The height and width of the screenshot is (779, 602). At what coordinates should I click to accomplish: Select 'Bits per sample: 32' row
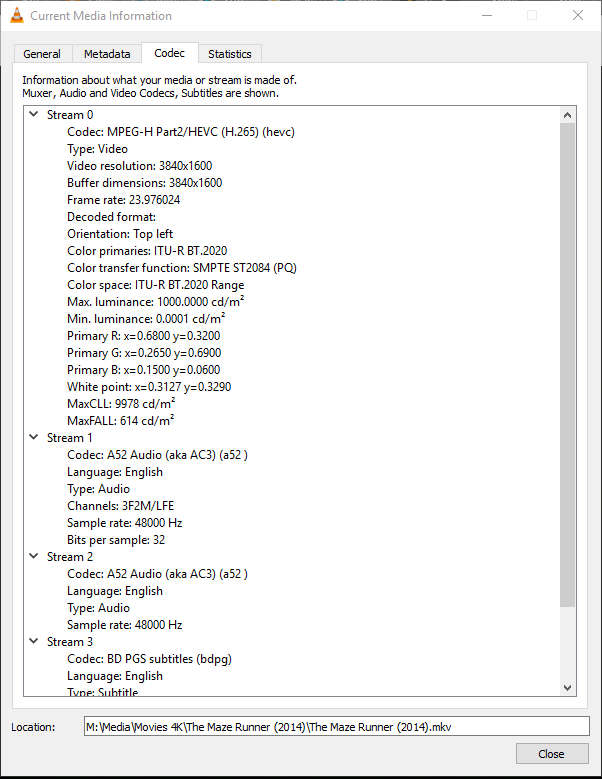click(x=116, y=540)
